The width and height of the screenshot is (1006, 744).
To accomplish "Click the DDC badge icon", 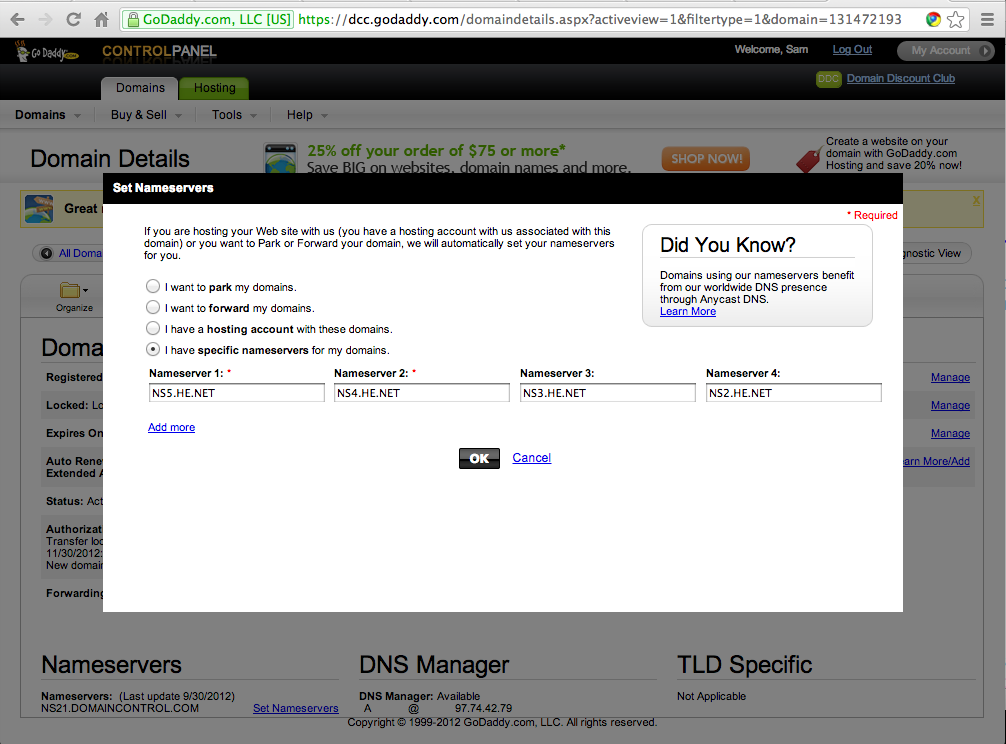I will pos(828,78).
